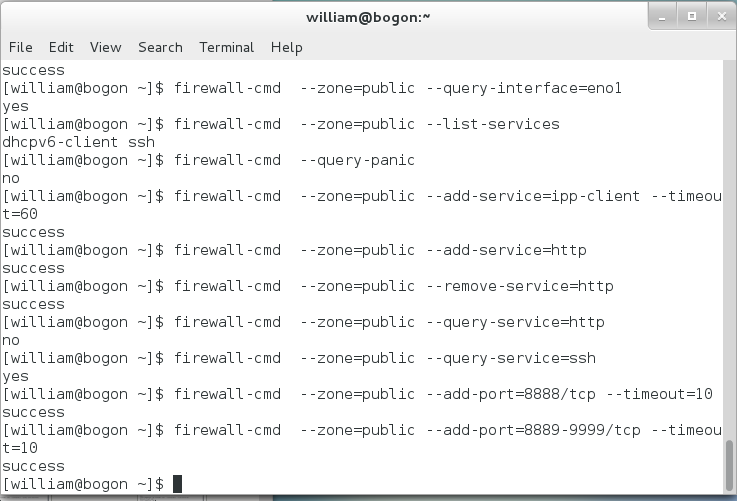Click the terminal vertical scrollbar thumb
This screenshot has height=501, width=737.
729,465
